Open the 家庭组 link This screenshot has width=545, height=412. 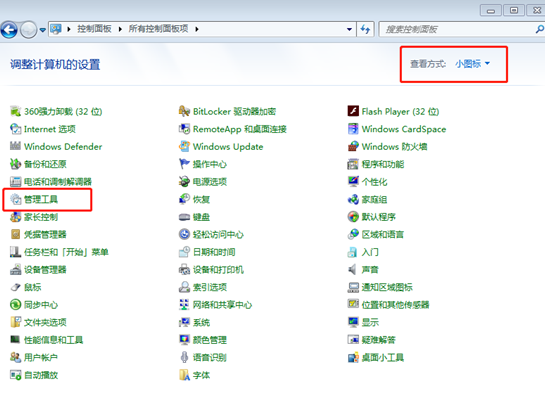click(x=375, y=200)
